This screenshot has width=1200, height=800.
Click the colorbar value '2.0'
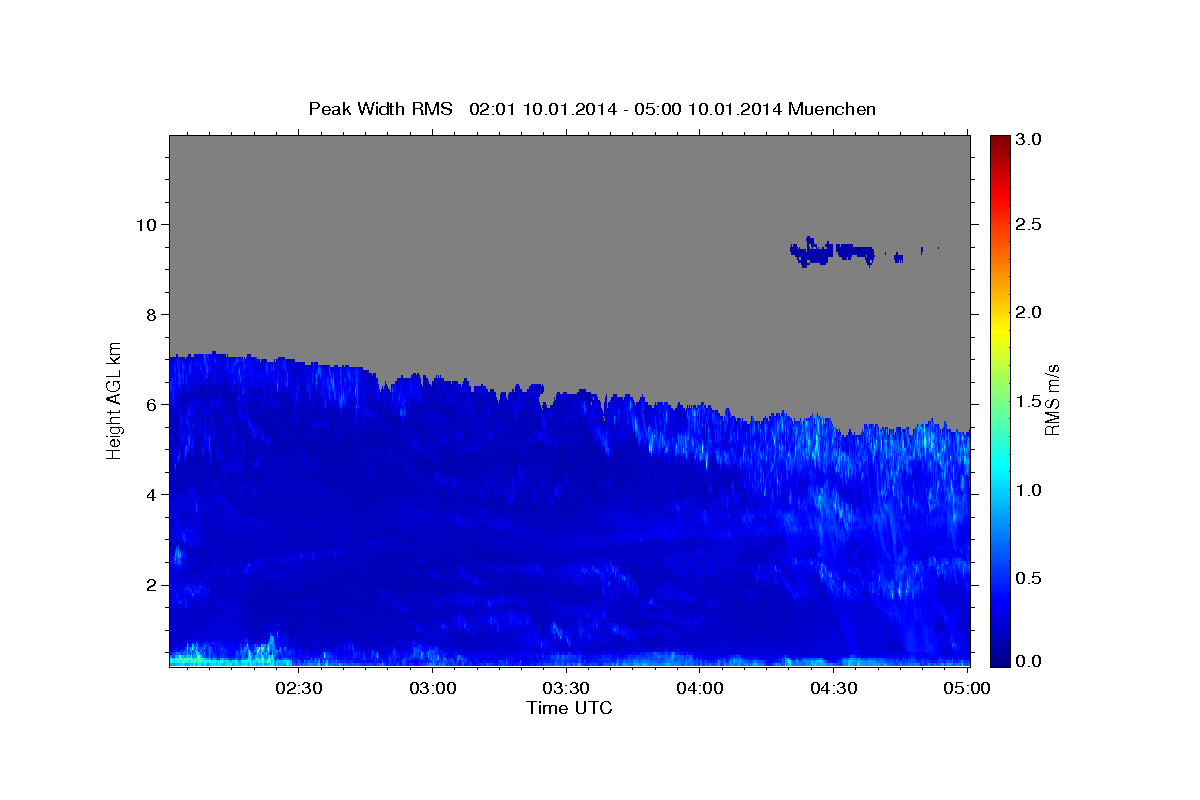coord(1030,312)
